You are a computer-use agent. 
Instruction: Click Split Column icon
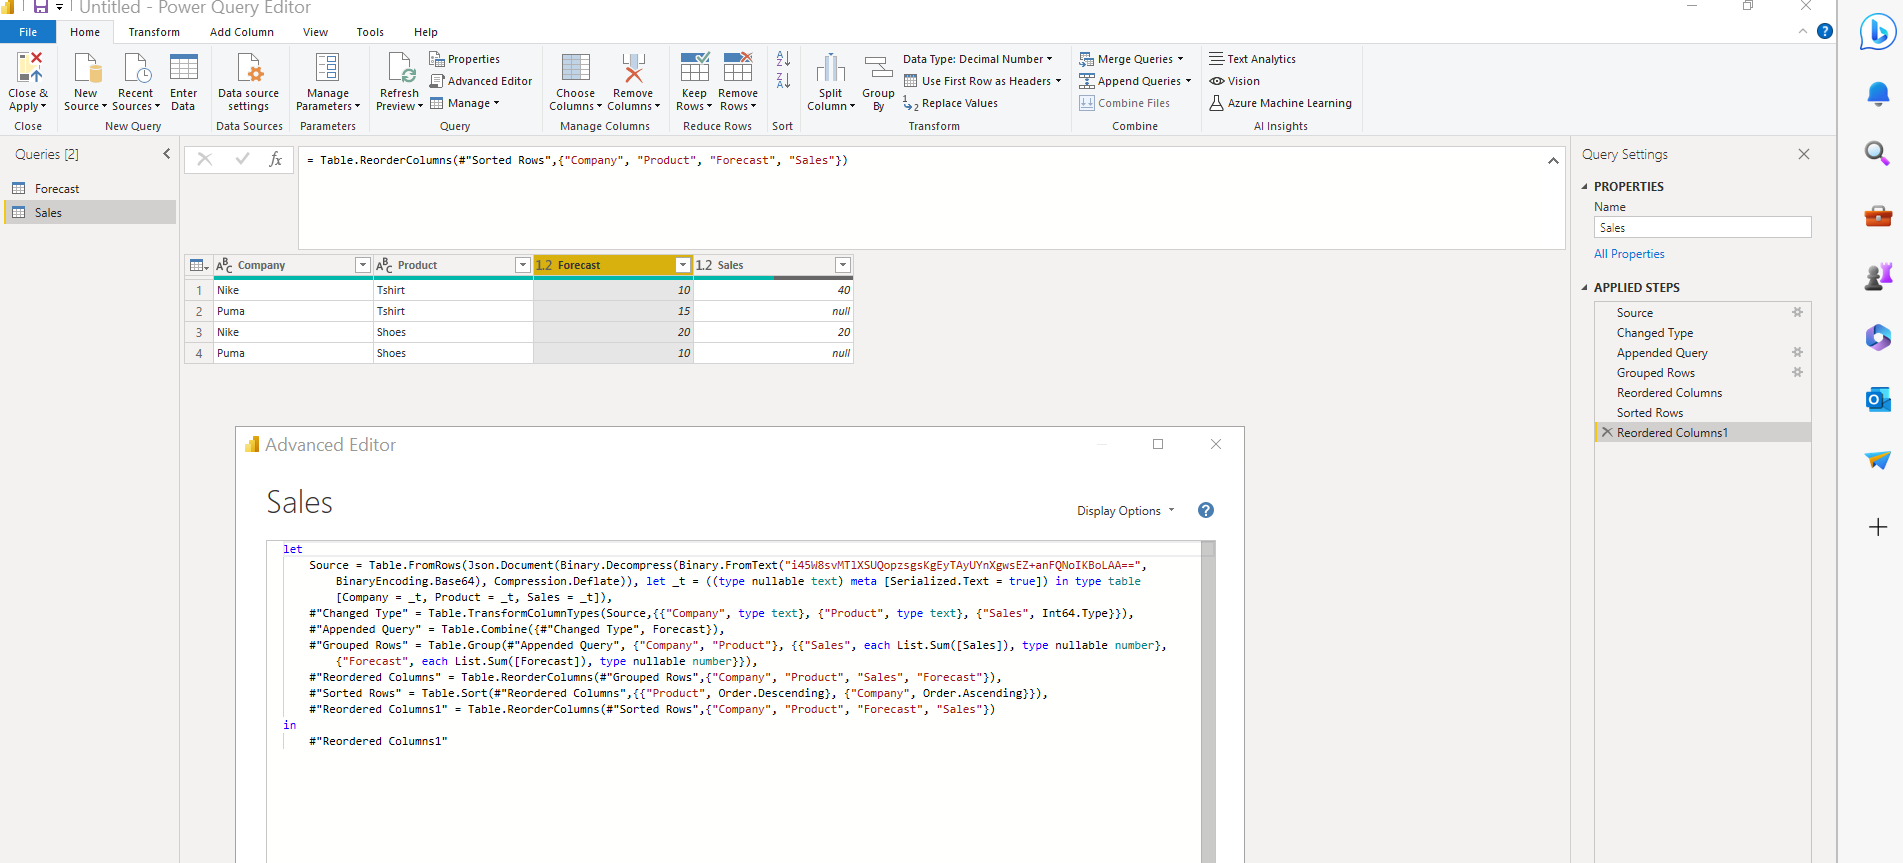830,67
